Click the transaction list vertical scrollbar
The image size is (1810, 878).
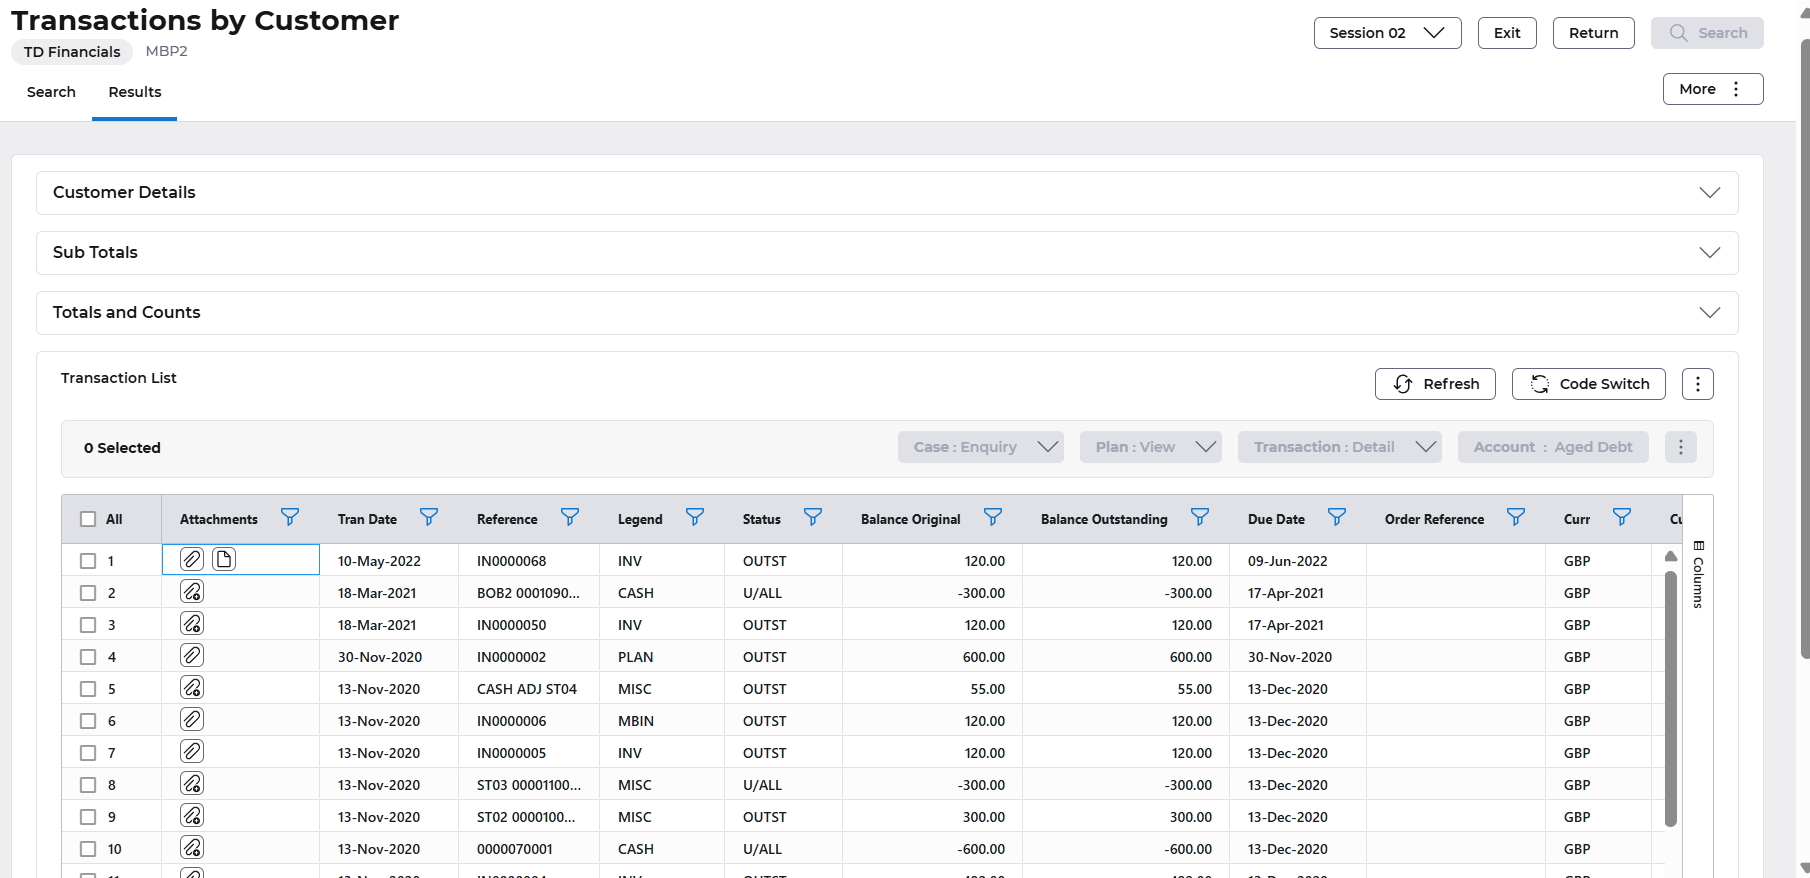(1670, 698)
